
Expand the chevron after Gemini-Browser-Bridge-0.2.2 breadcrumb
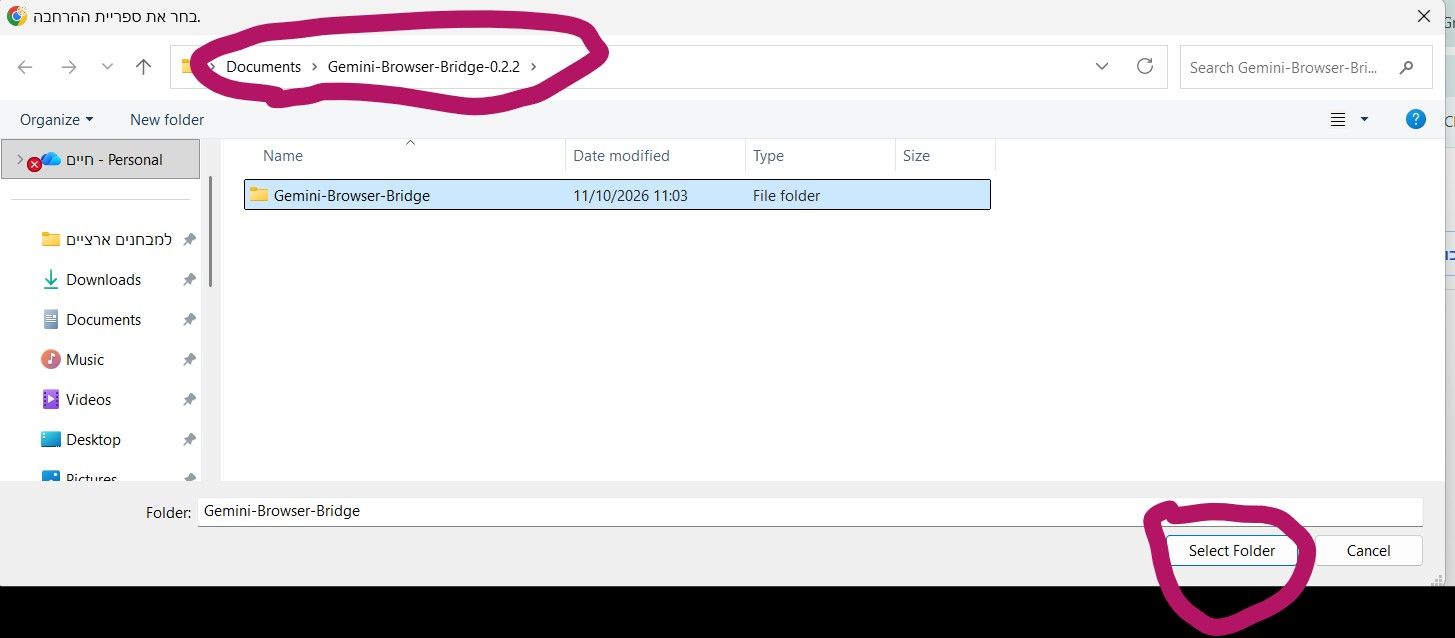pos(534,67)
